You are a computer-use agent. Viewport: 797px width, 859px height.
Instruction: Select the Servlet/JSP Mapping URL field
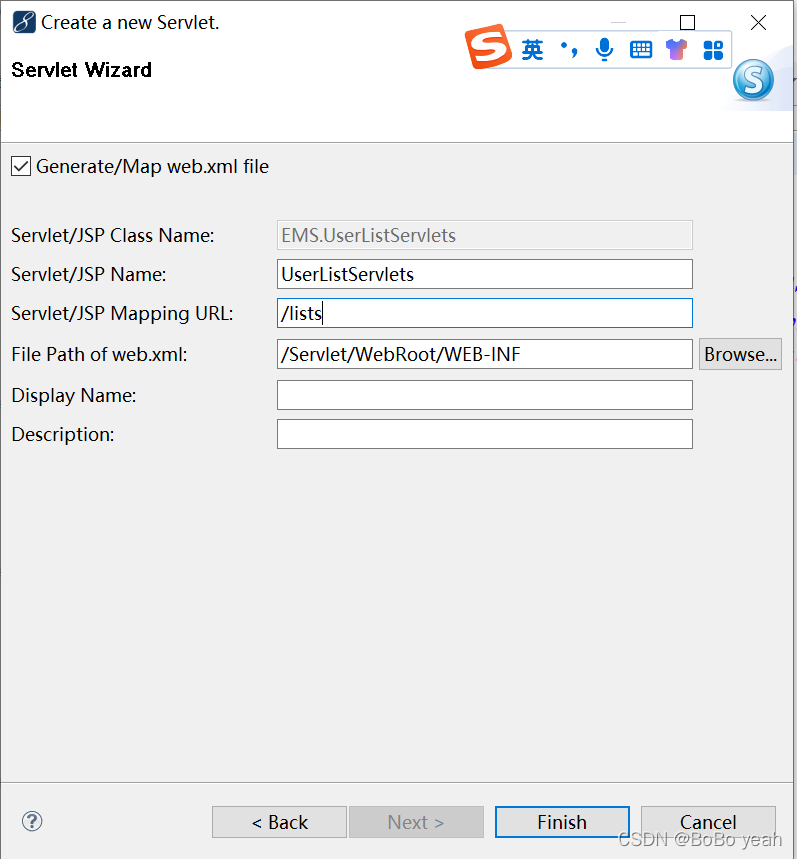[x=484, y=313]
